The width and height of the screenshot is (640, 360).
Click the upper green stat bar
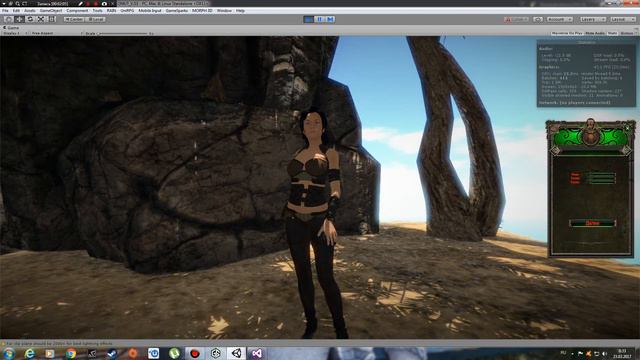point(602,176)
